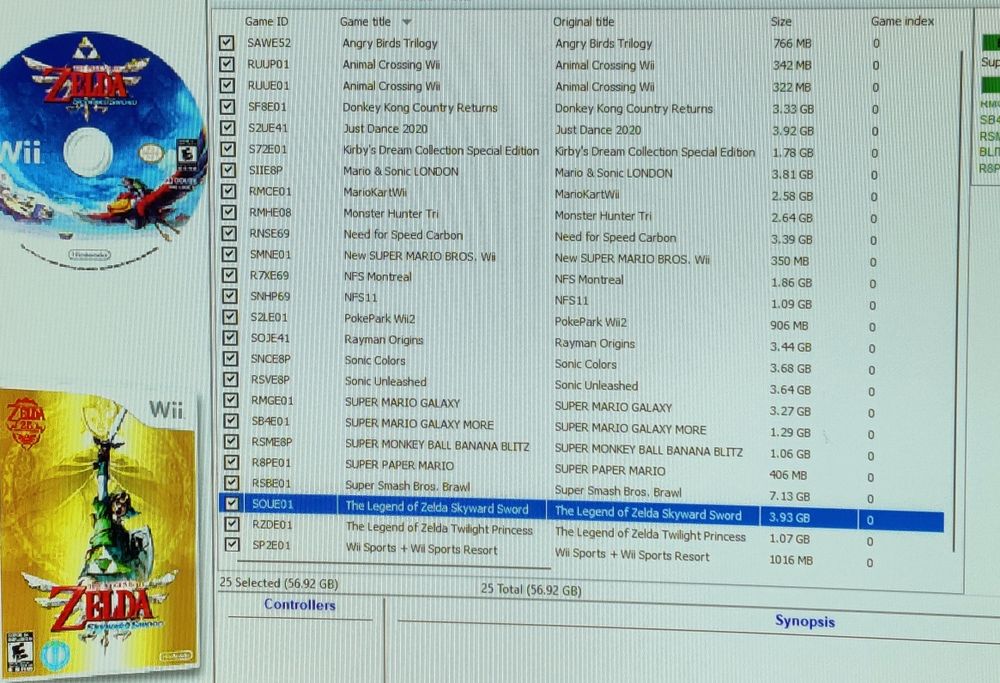The image size is (1000, 683).
Task: Select the Sonic Unleashed game title
Action: 385,381
